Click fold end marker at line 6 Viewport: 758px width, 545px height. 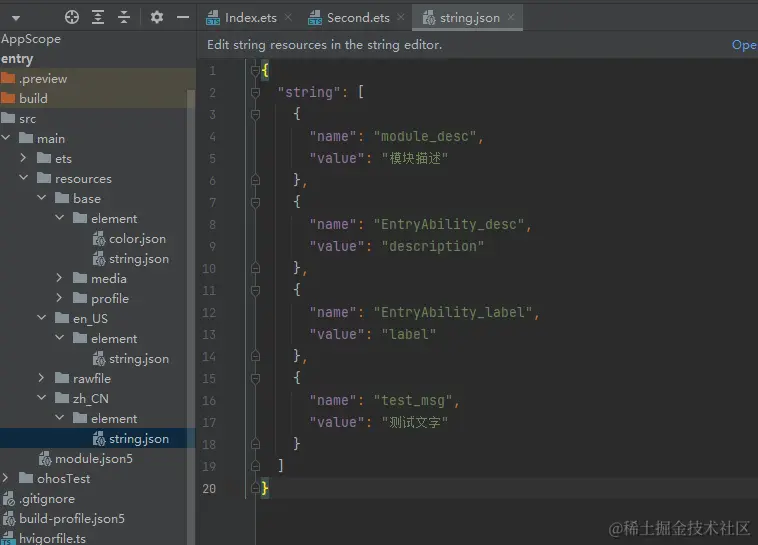tap(255, 180)
